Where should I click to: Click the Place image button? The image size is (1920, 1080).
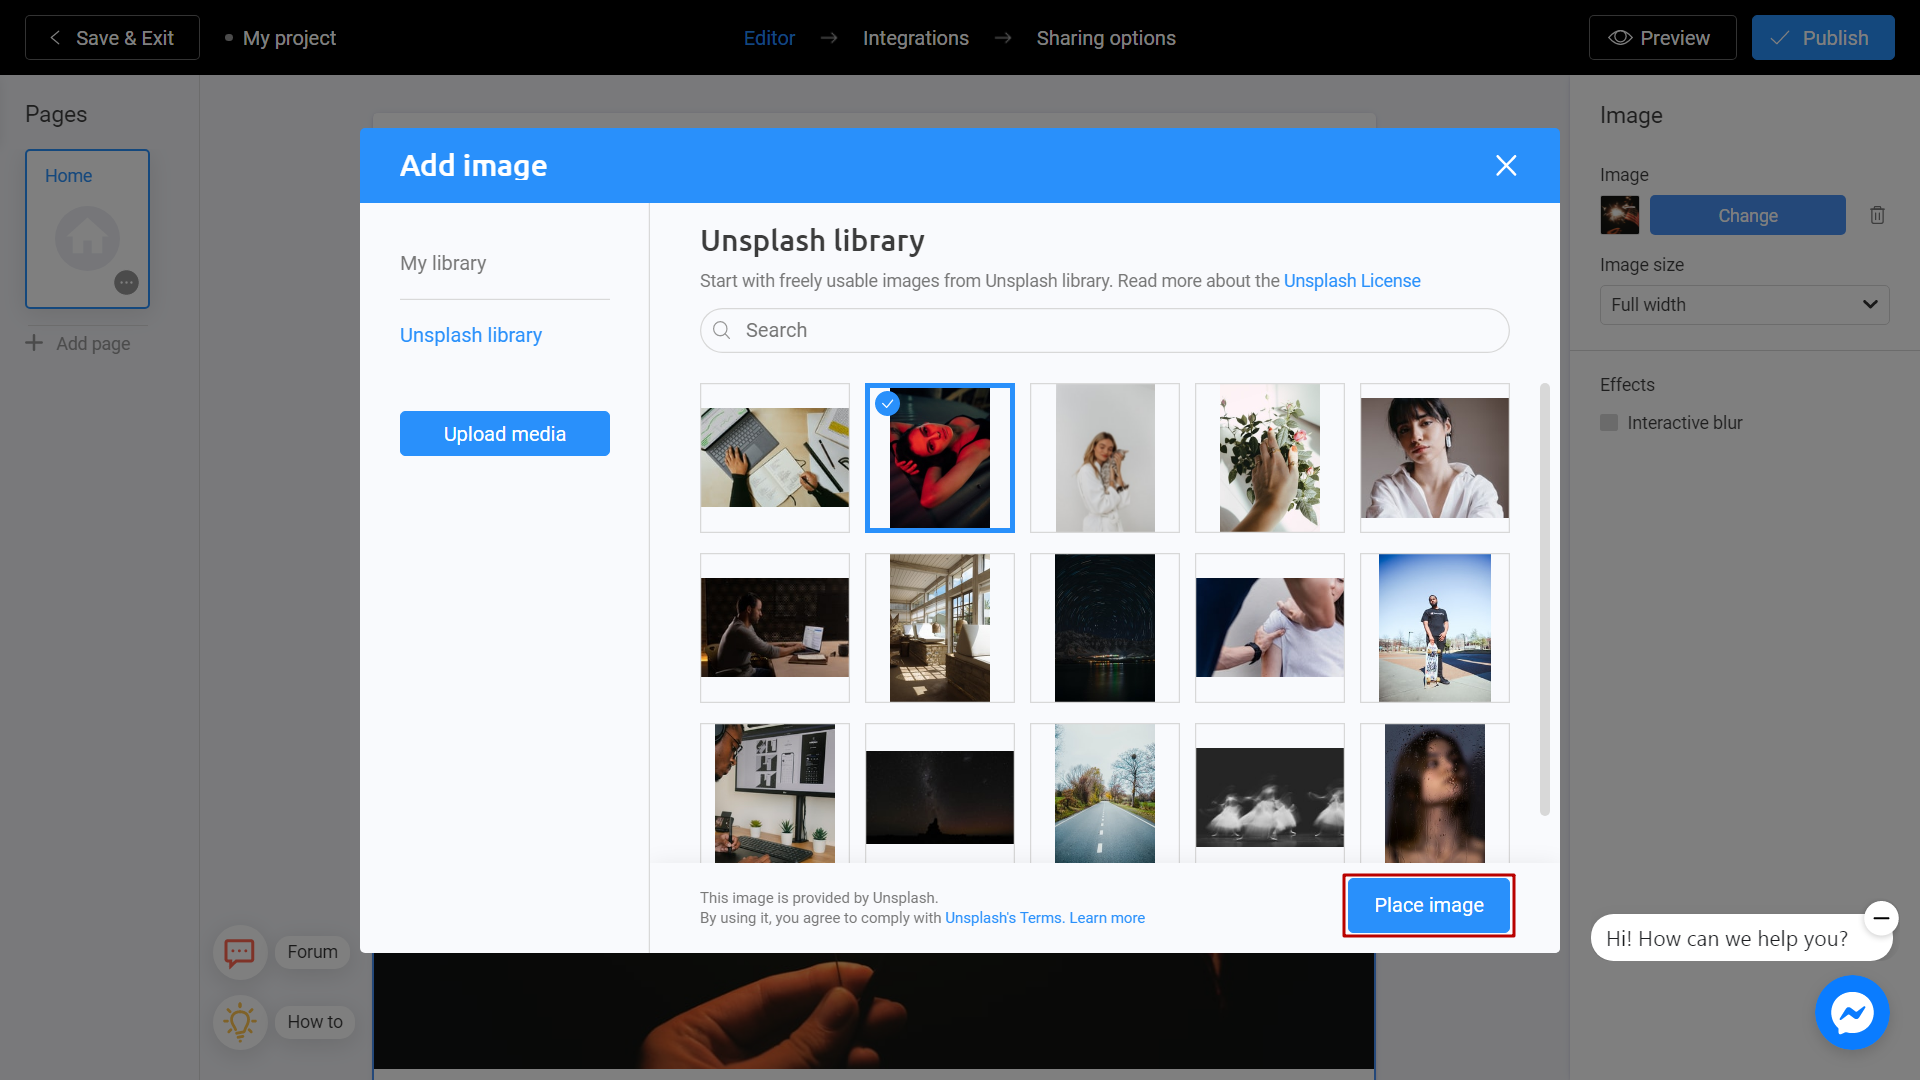tap(1428, 905)
